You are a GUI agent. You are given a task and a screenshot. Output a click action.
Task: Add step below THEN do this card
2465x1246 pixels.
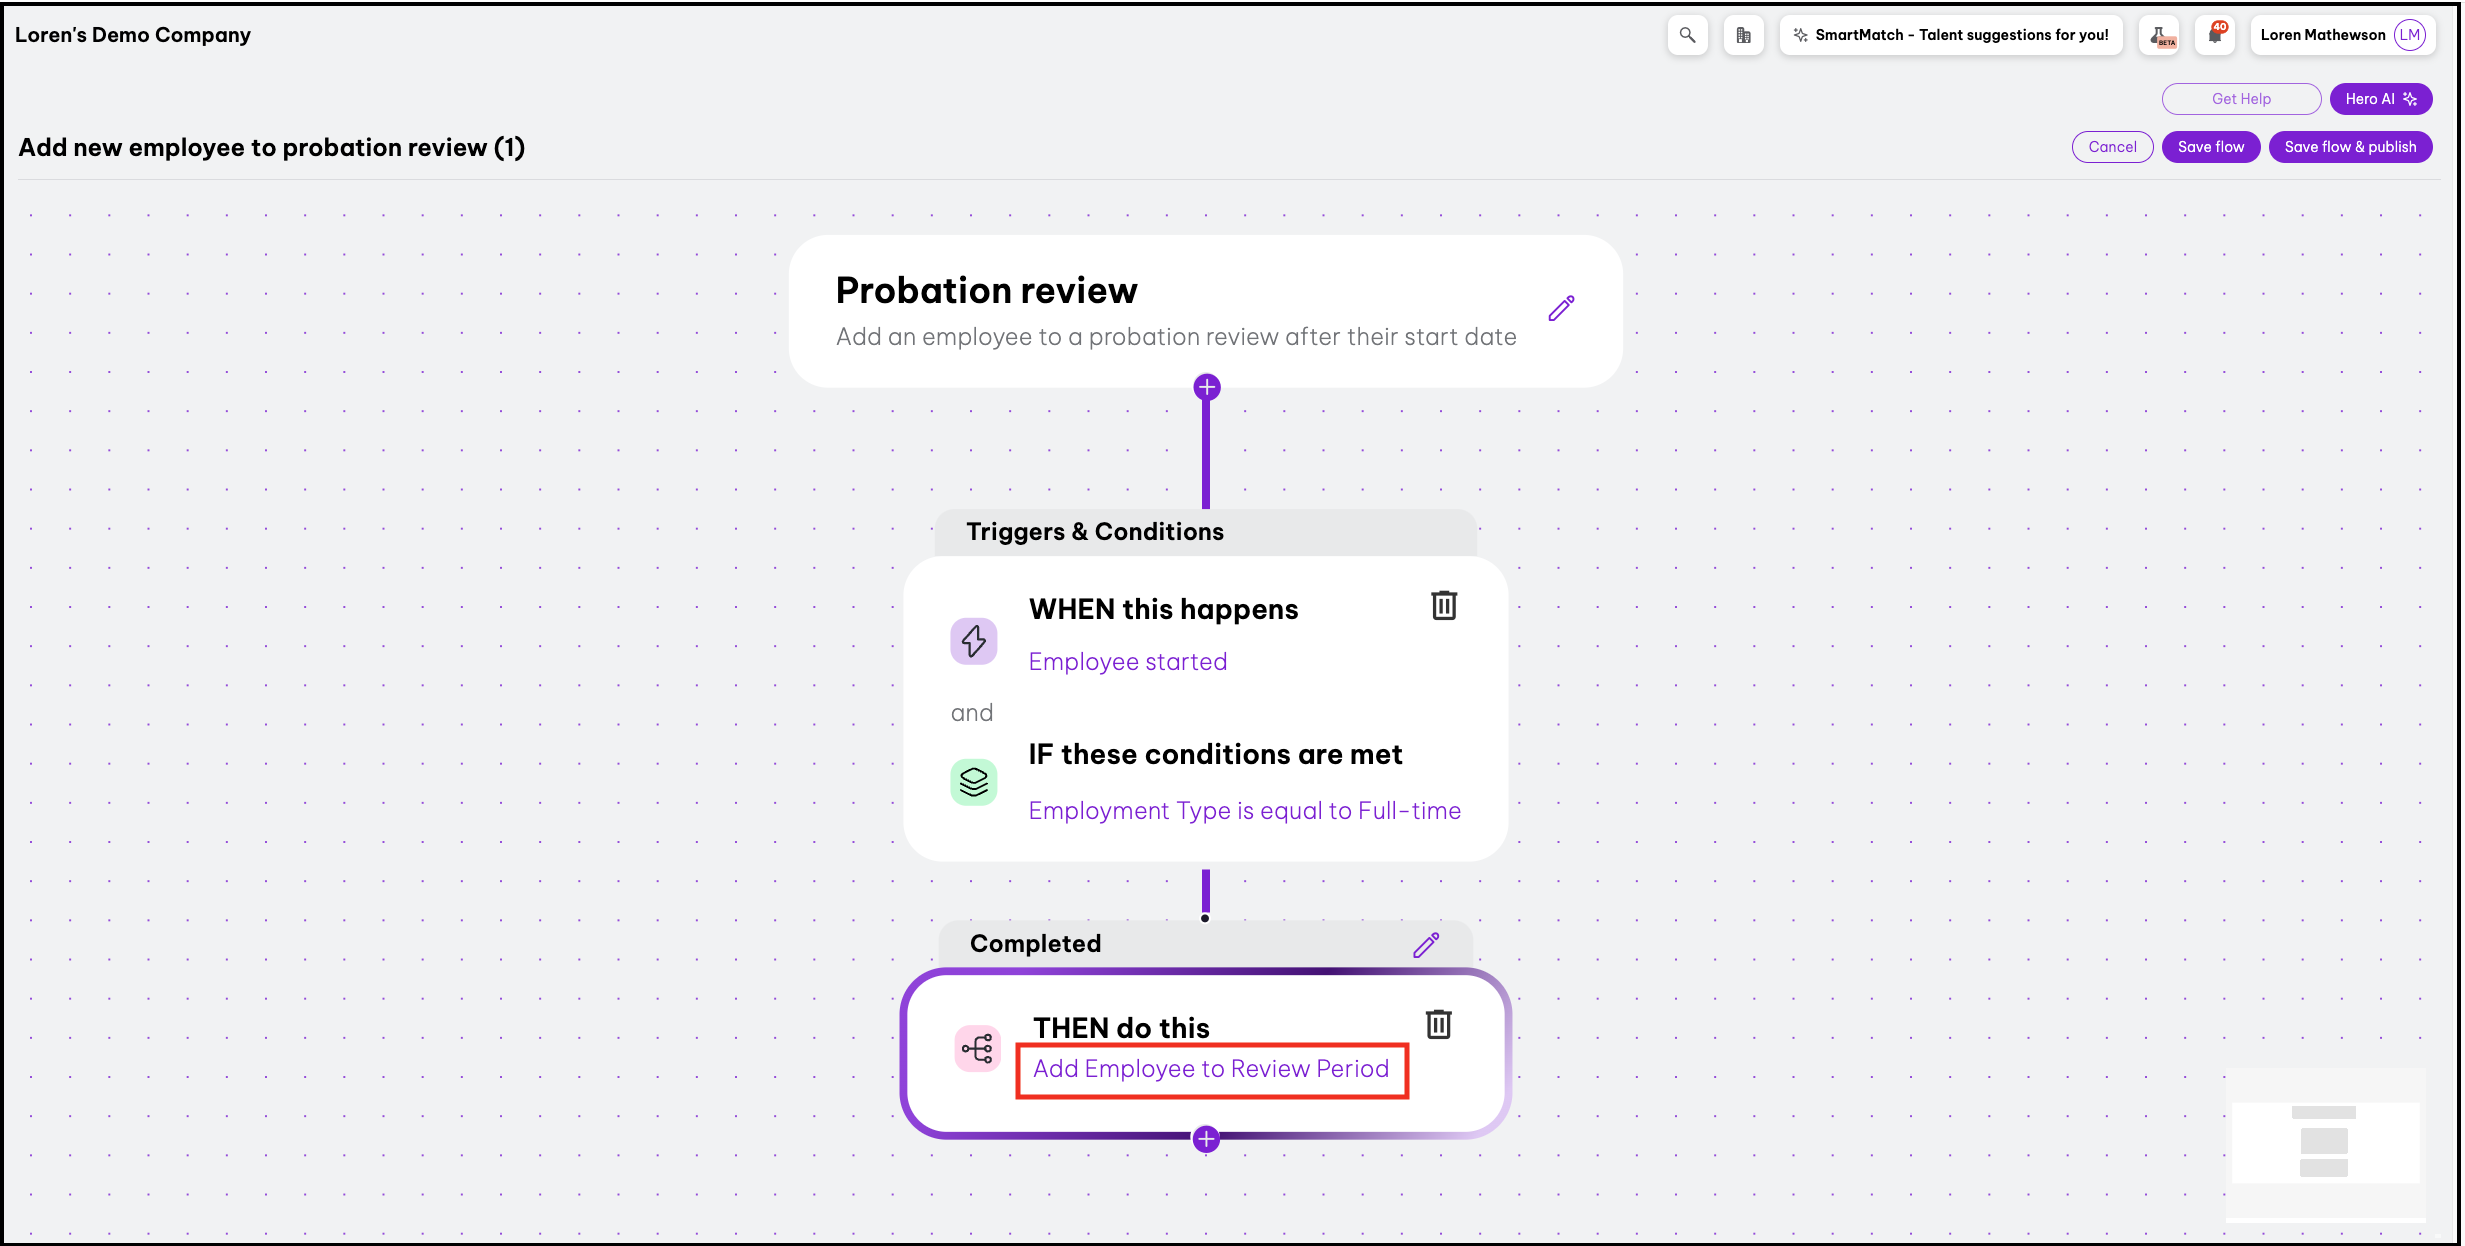pos(1206,1139)
